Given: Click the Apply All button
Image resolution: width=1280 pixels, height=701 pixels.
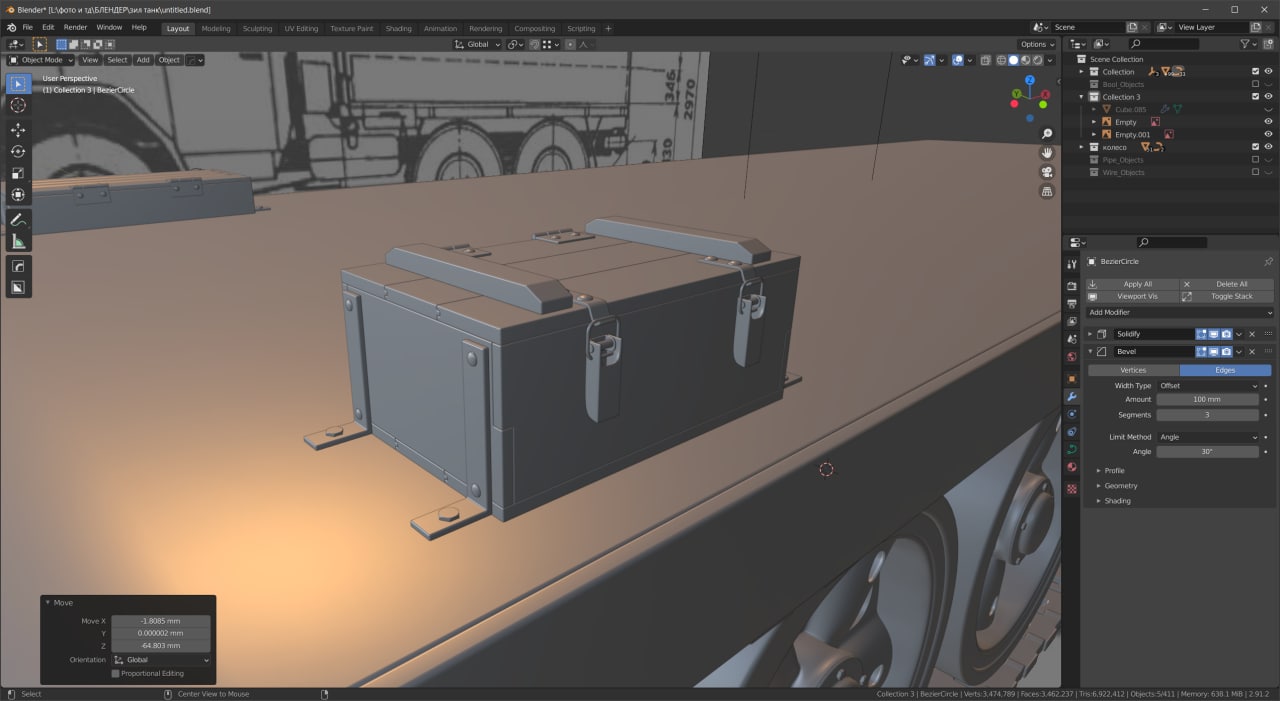Looking at the screenshot, I should 1132,284.
